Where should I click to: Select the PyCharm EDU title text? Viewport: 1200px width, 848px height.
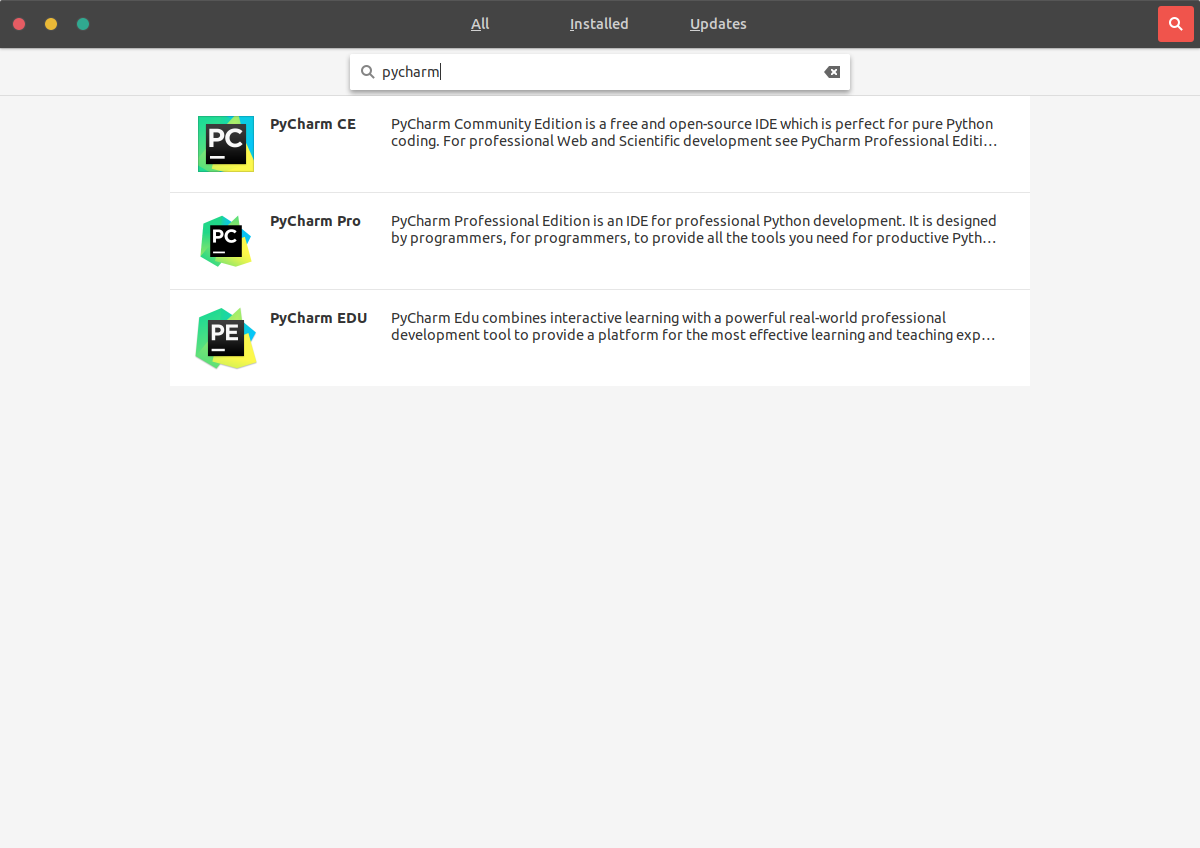click(x=319, y=318)
